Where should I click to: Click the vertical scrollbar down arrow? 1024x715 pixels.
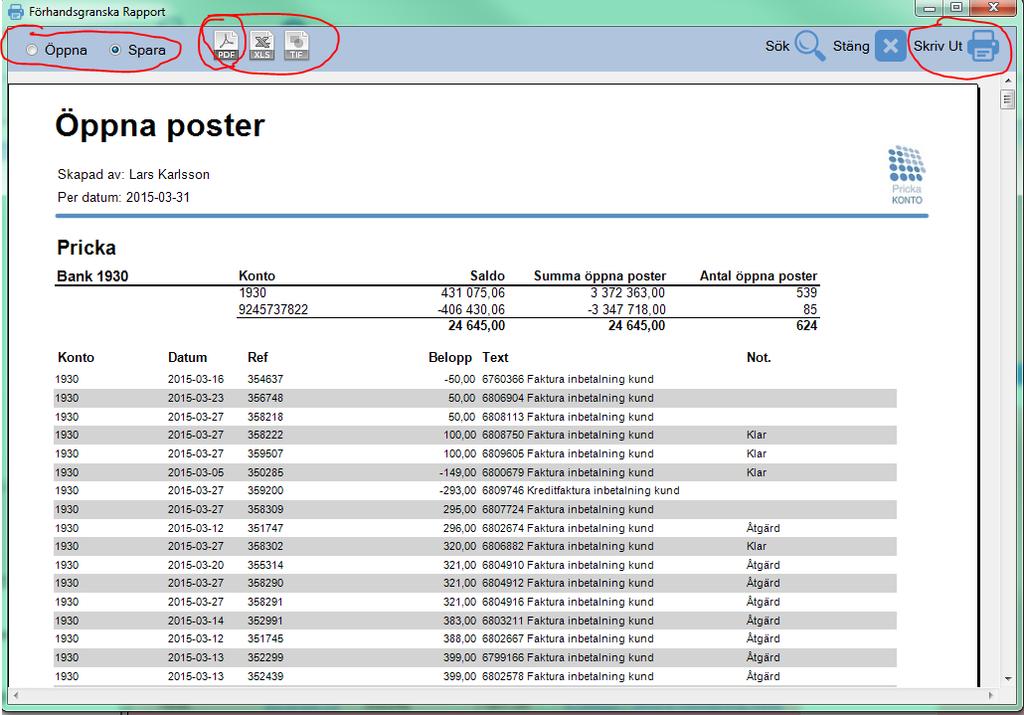coord(1006,679)
